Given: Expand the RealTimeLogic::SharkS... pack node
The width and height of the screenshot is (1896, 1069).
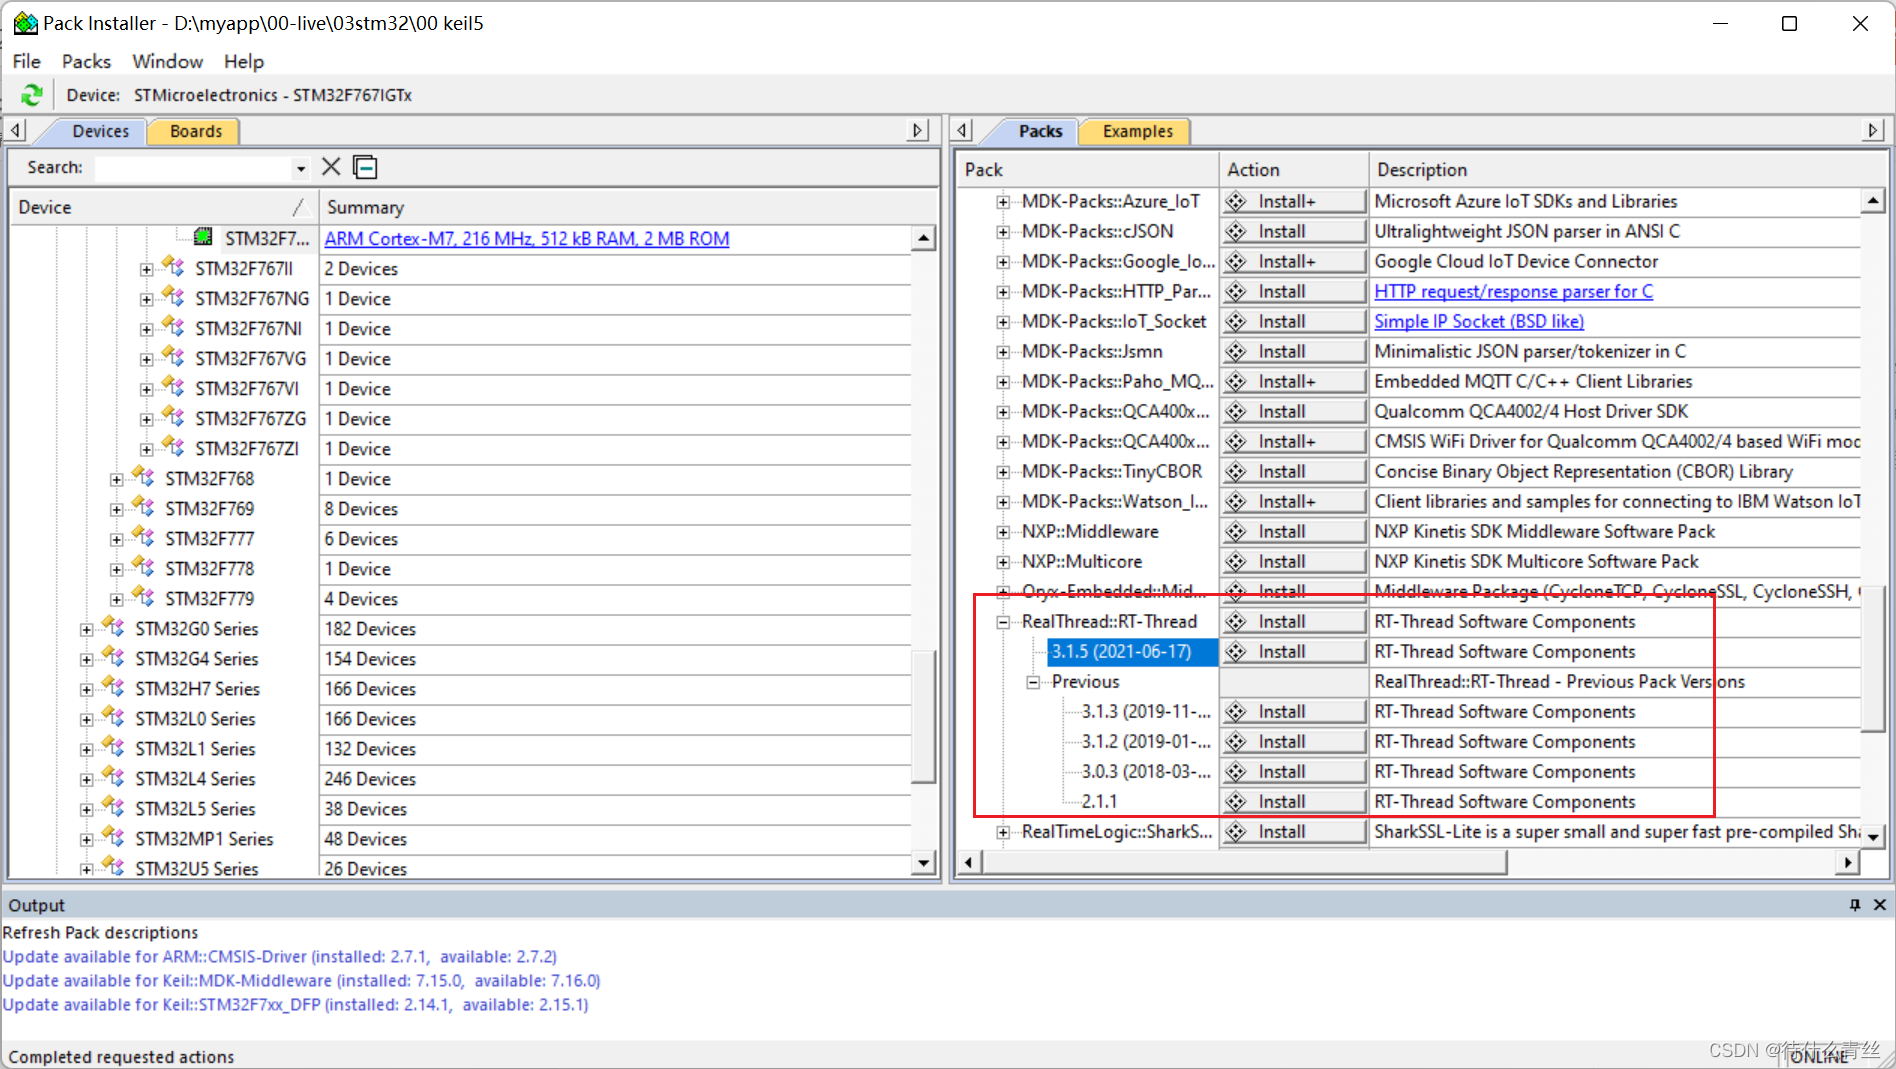Looking at the screenshot, I should click(x=1002, y=832).
